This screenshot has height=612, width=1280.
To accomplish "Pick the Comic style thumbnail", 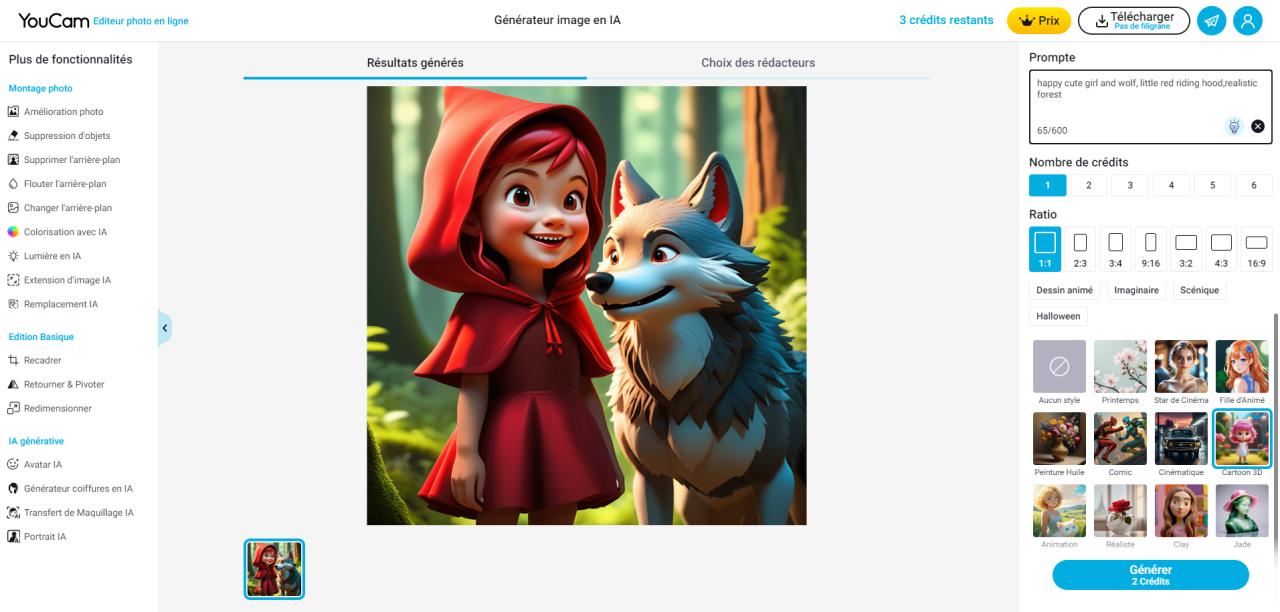I will tap(1120, 438).
